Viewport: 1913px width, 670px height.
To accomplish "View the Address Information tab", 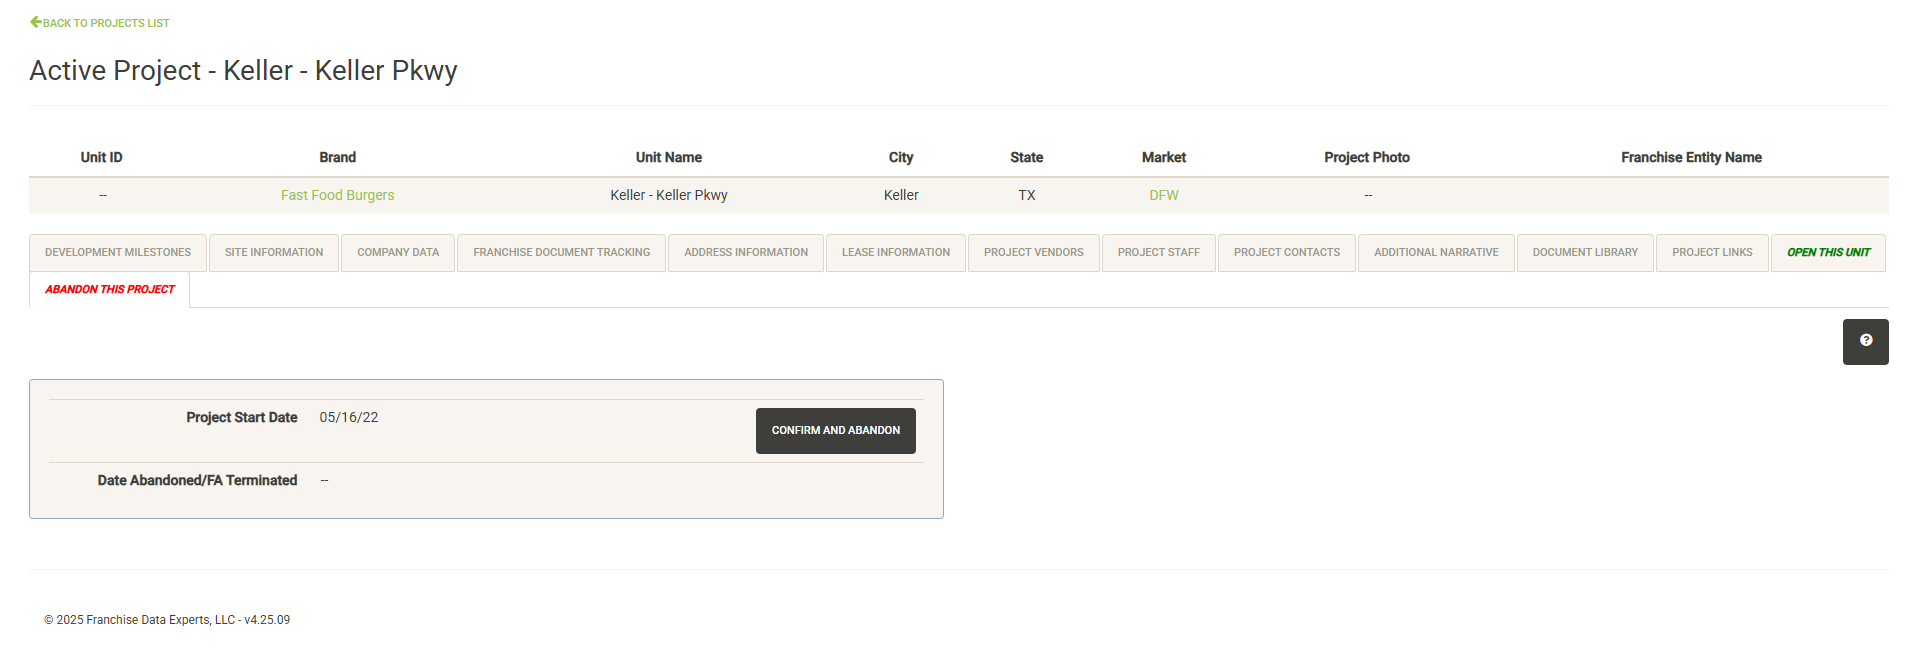I will click(x=746, y=253).
